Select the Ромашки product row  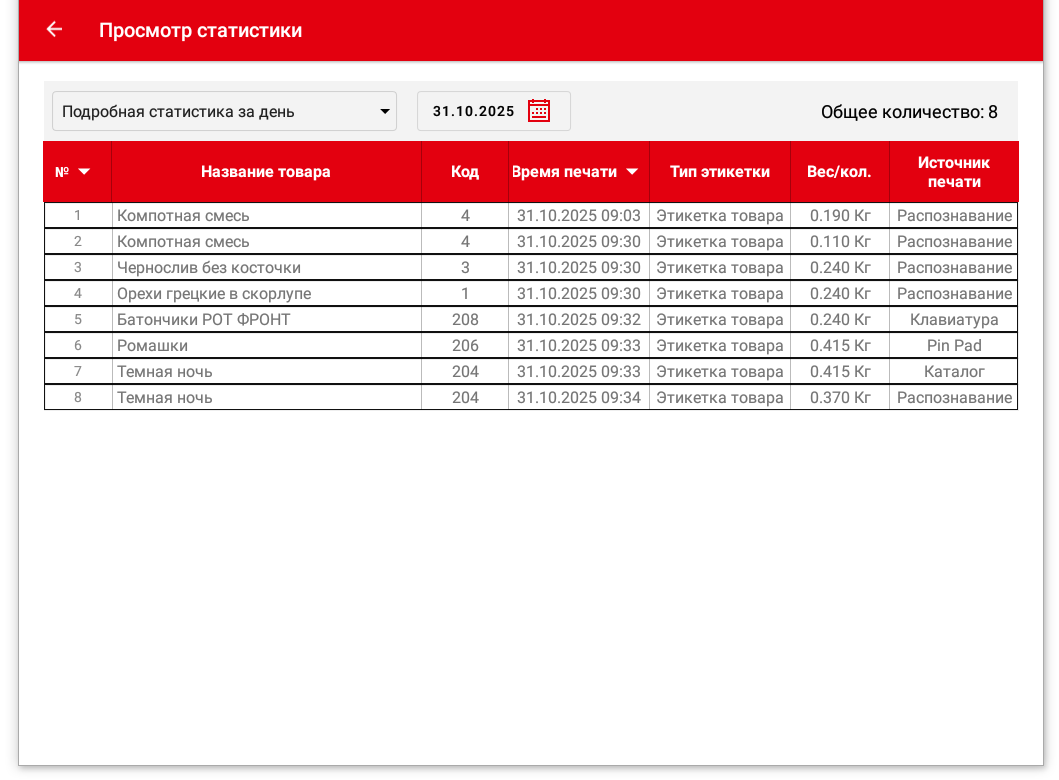click(153, 346)
